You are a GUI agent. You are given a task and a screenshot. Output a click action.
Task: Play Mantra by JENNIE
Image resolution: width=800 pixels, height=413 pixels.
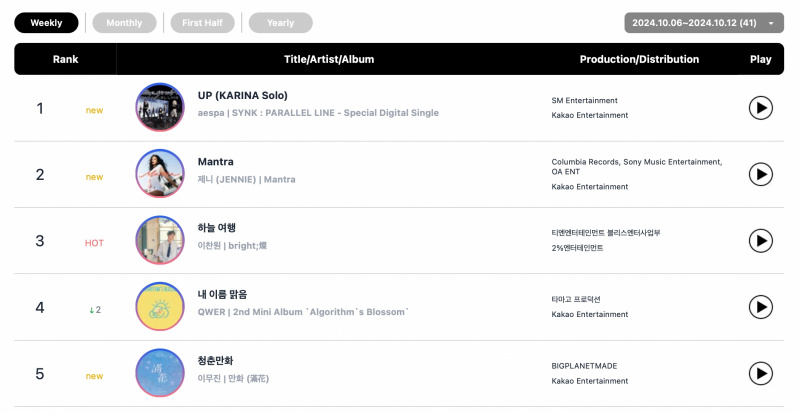point(760,174)
